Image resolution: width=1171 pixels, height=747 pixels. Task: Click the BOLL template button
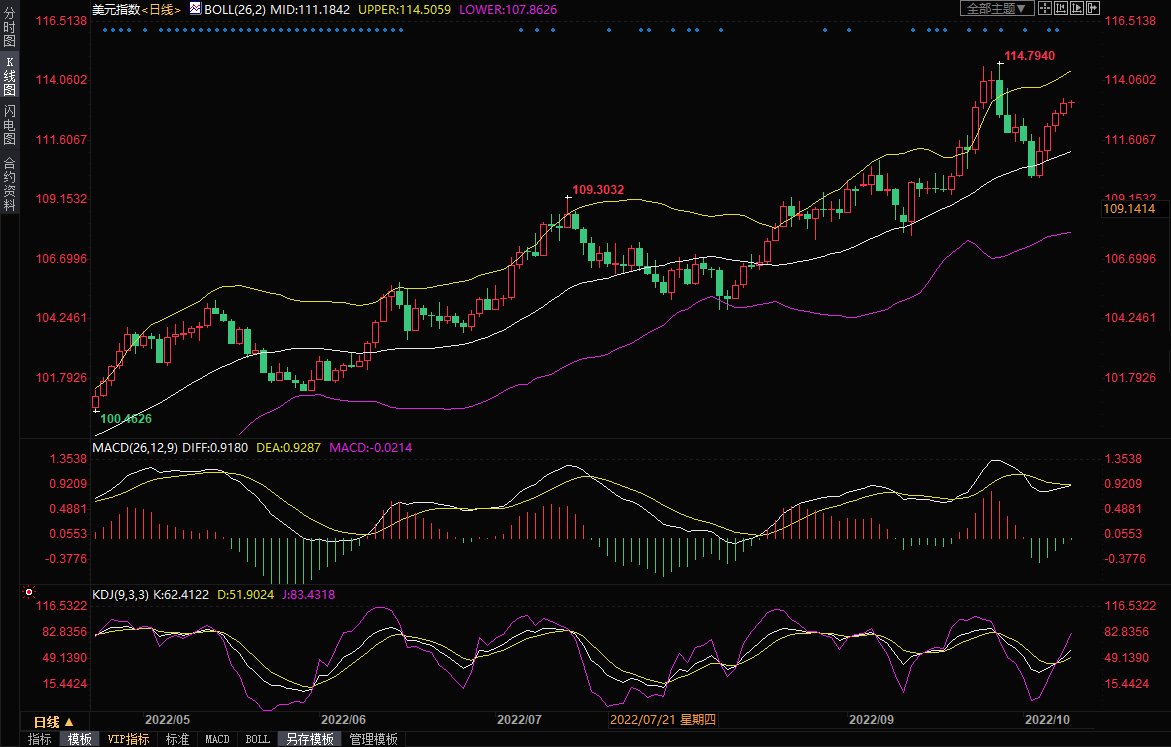click(257, 739)
